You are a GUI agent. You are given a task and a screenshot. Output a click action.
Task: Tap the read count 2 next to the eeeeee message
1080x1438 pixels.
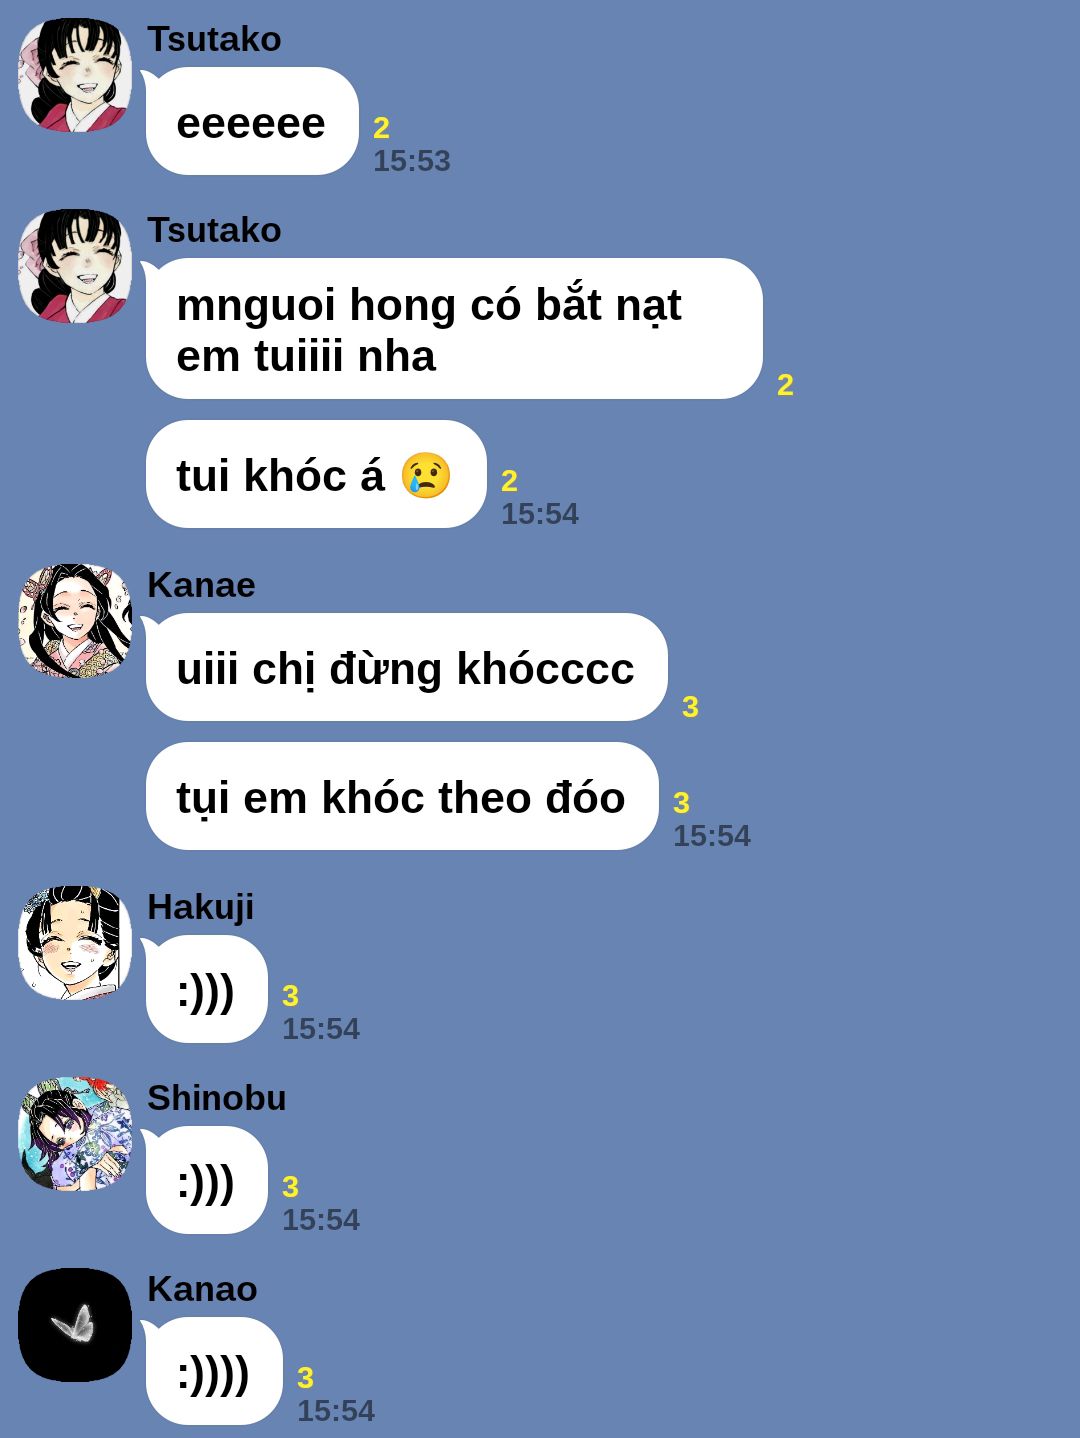[x=381, y=128]
